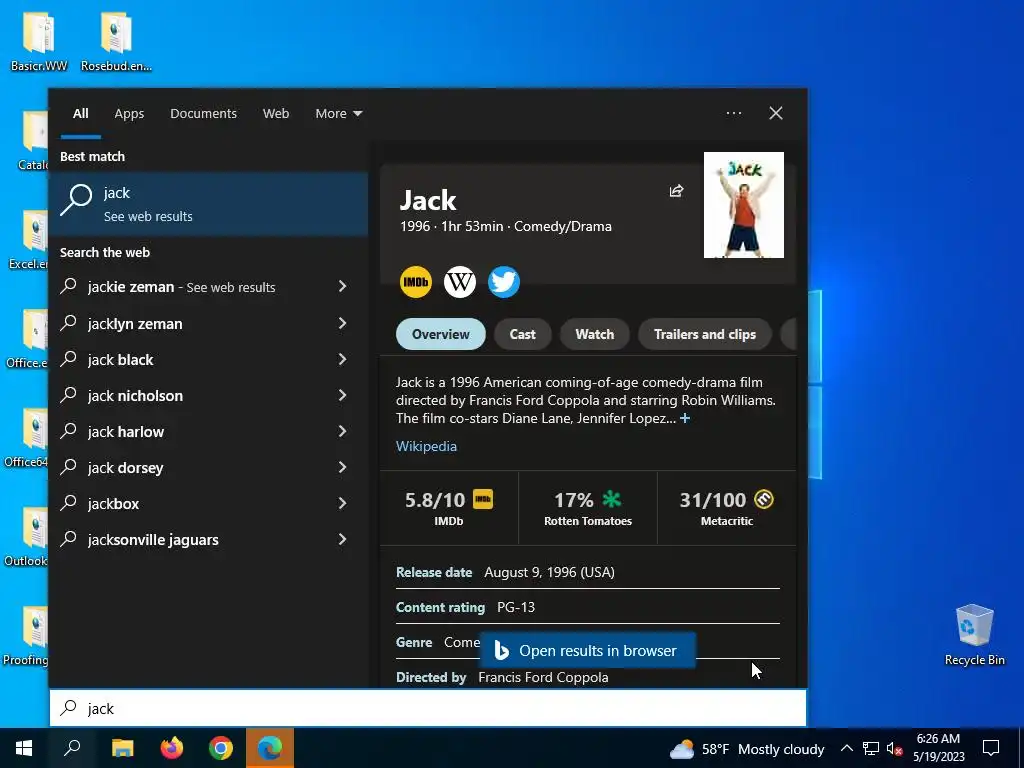
Task: Show hidden tray icons arrow
Action: [846, 748]
